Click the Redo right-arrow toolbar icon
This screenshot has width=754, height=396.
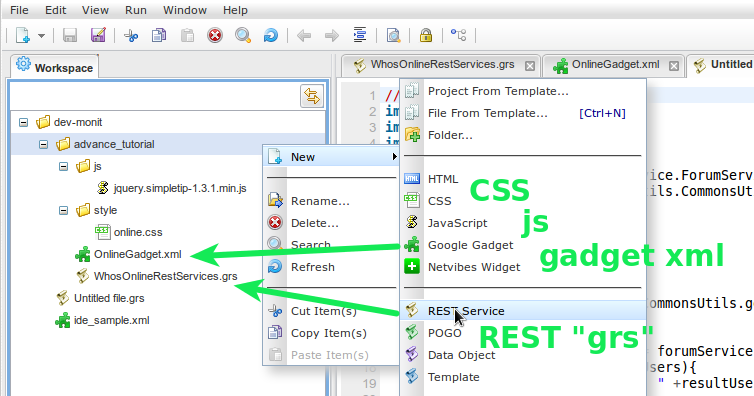[332, 36]
